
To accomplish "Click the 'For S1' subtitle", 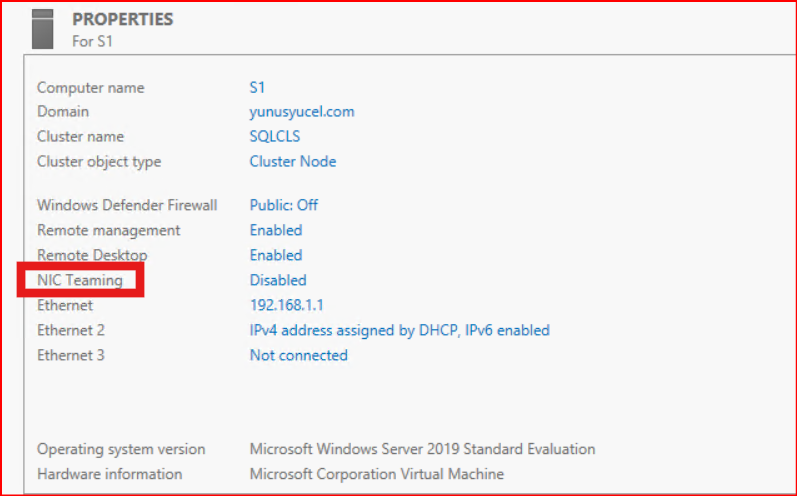I will [x=95, y=41].
